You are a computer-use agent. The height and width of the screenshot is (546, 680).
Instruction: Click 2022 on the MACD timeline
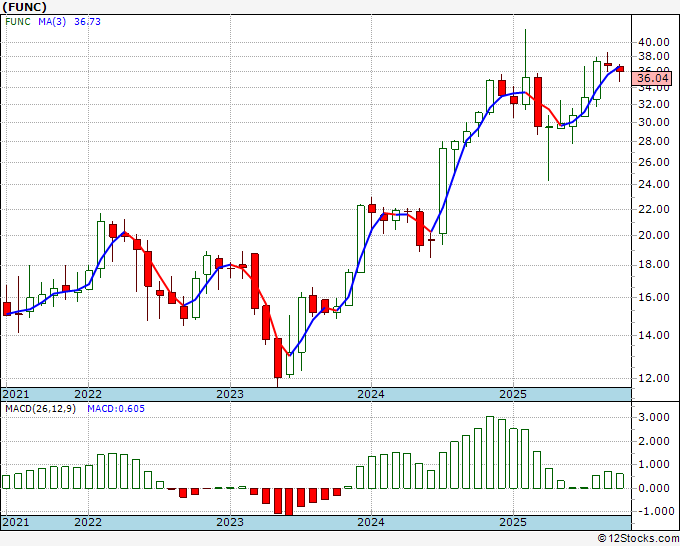(88, 522)
